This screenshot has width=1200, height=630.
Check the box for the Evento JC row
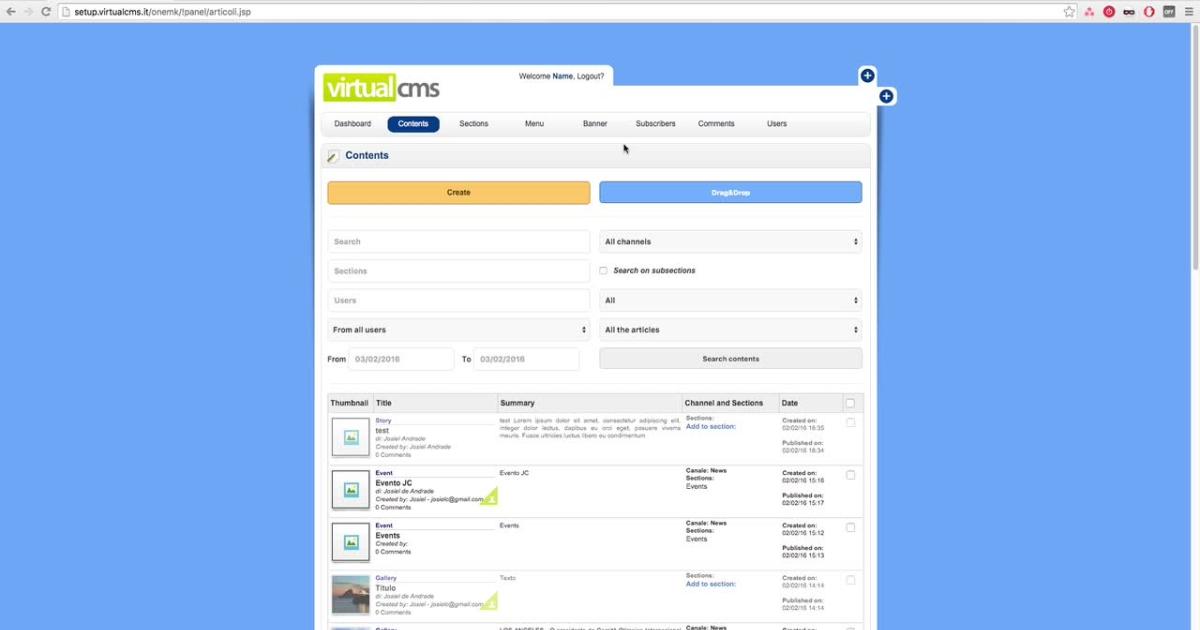point(850,475)
